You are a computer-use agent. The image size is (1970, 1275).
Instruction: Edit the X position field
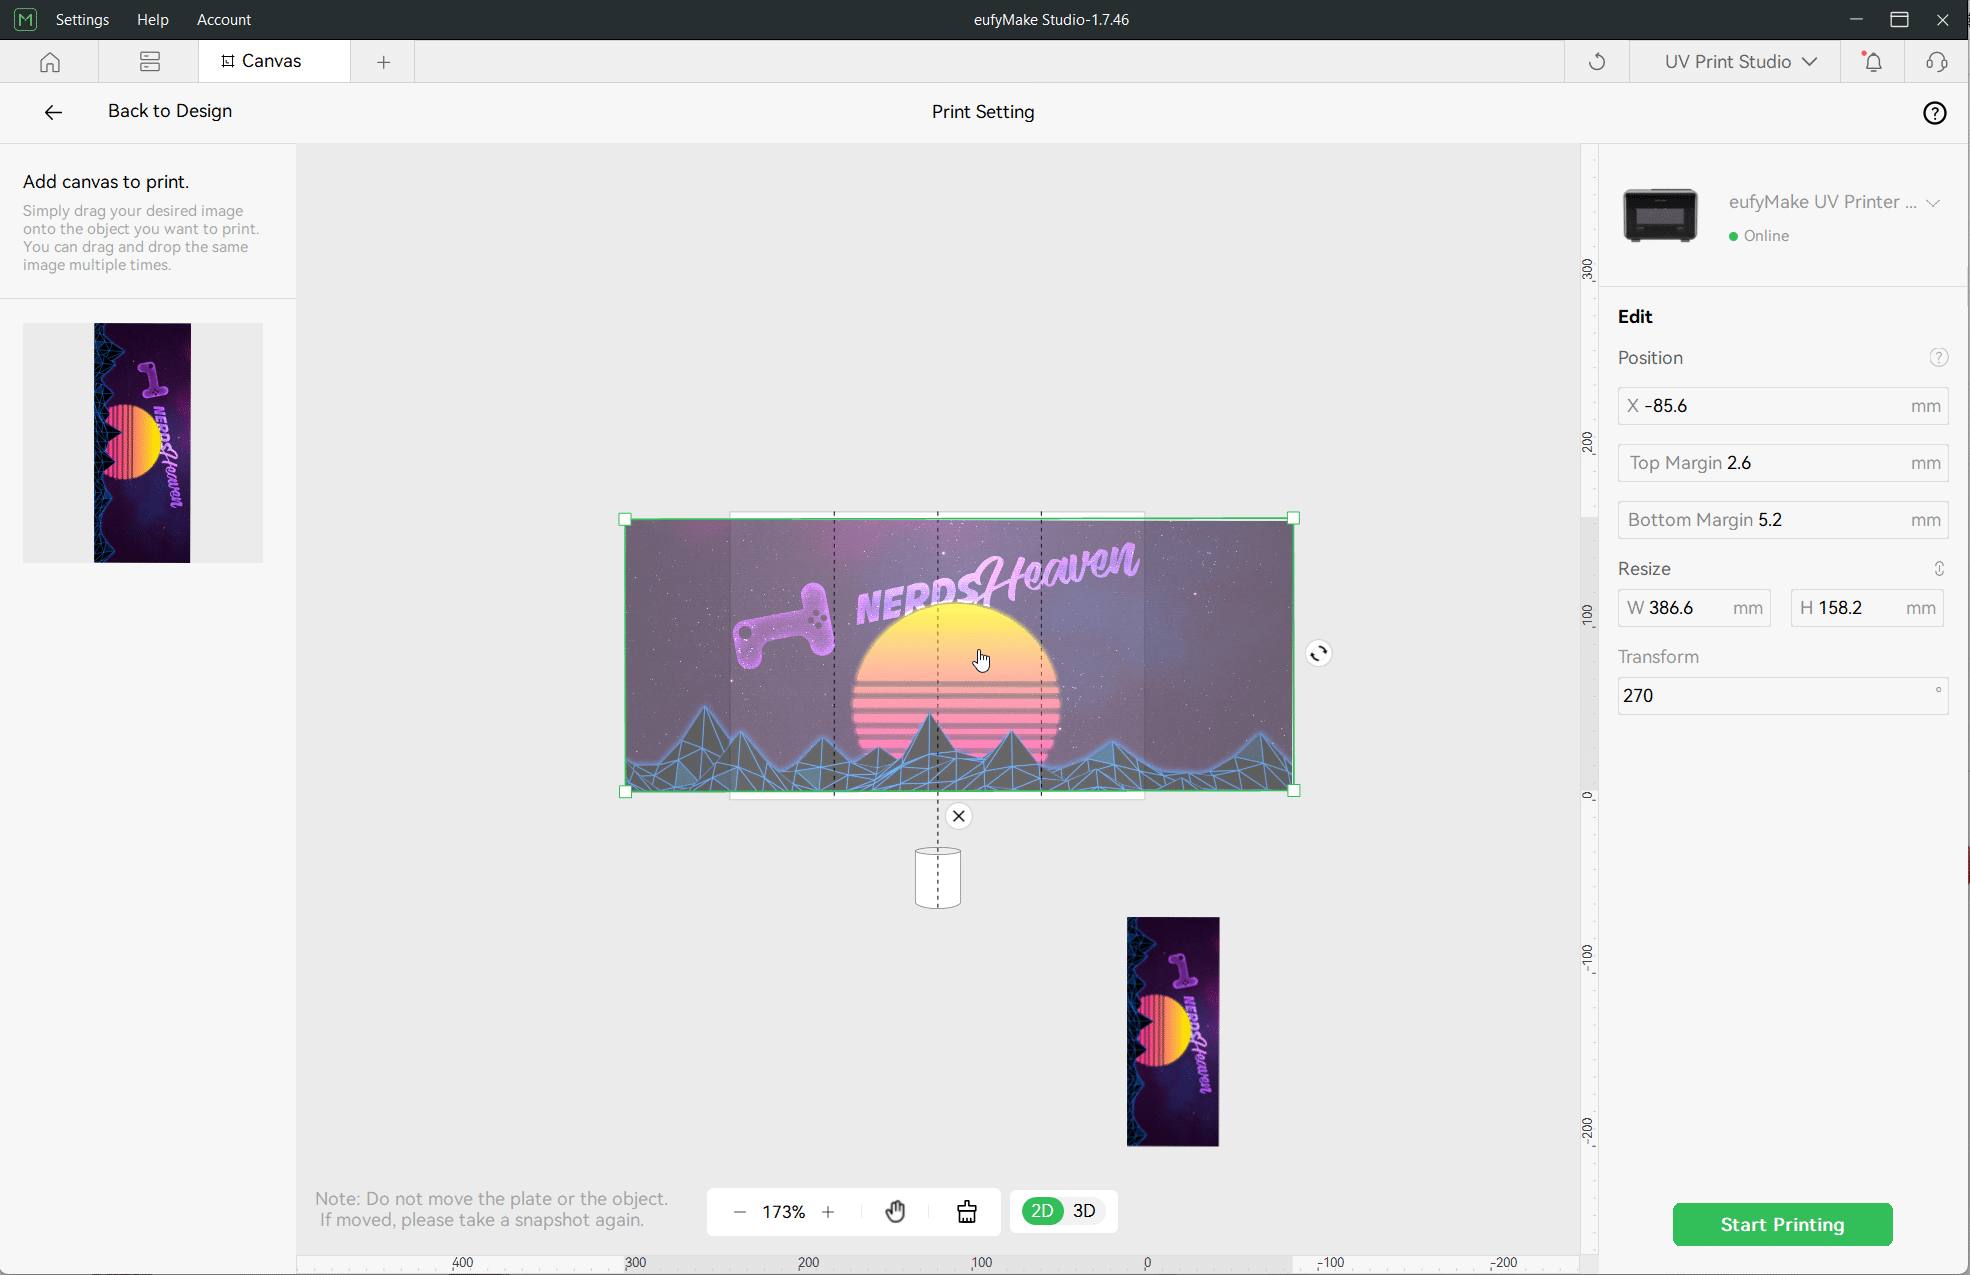coord(1782,406)
